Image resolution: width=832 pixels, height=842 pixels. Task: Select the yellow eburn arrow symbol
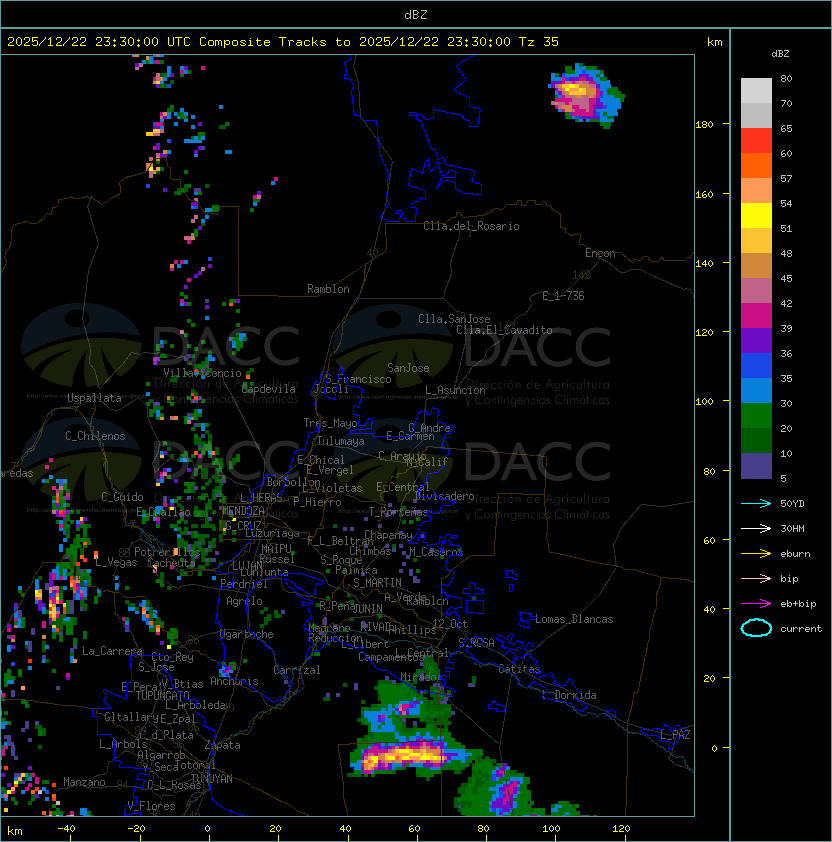pos(756,554)
